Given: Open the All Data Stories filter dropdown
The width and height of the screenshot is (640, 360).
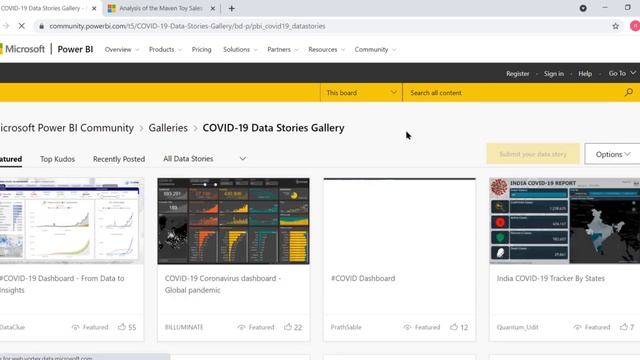Looking at the screenshot, I should pyautogui.click(x=204, y=159).
